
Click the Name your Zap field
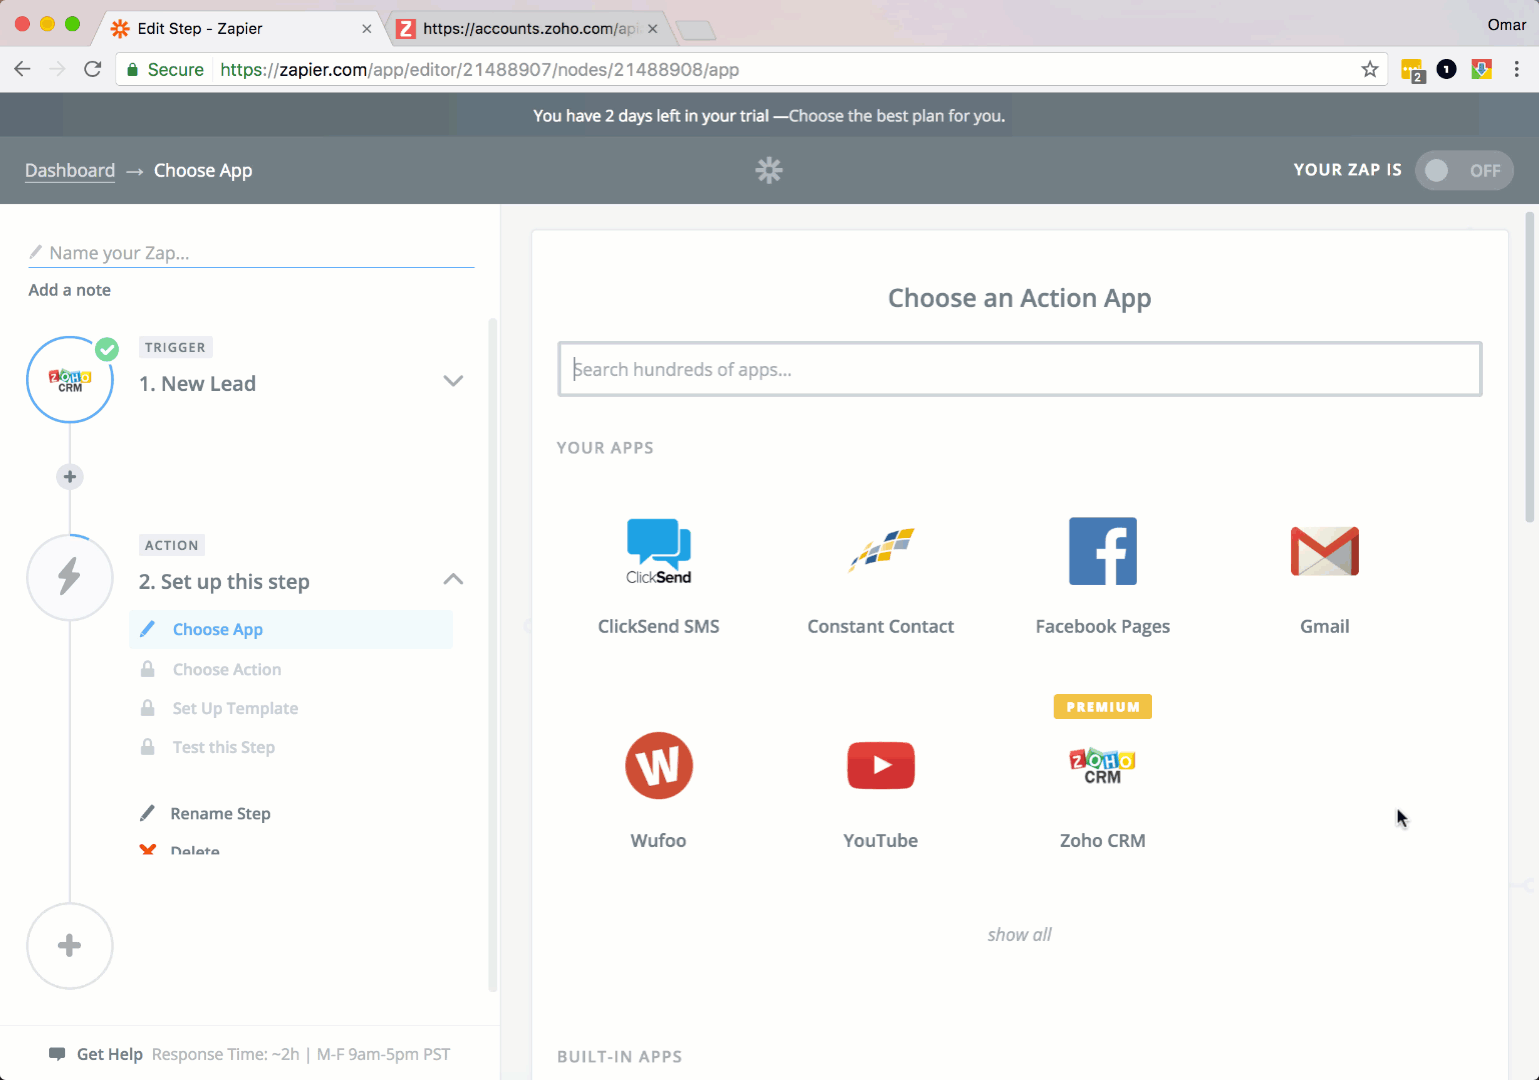pyautogui.click(x=251, y=253)
